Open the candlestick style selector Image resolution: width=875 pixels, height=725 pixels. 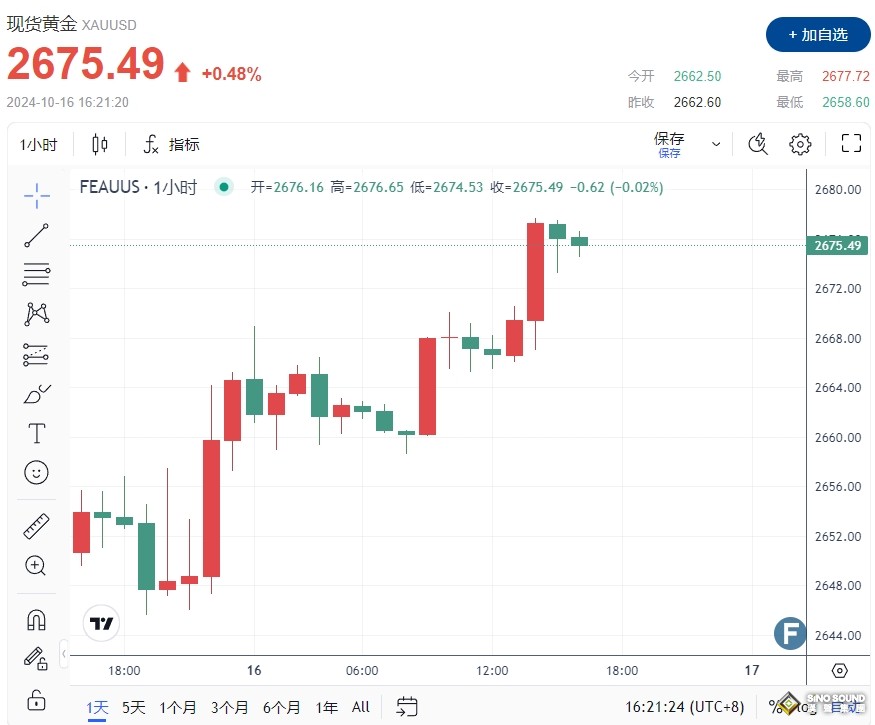98,143
